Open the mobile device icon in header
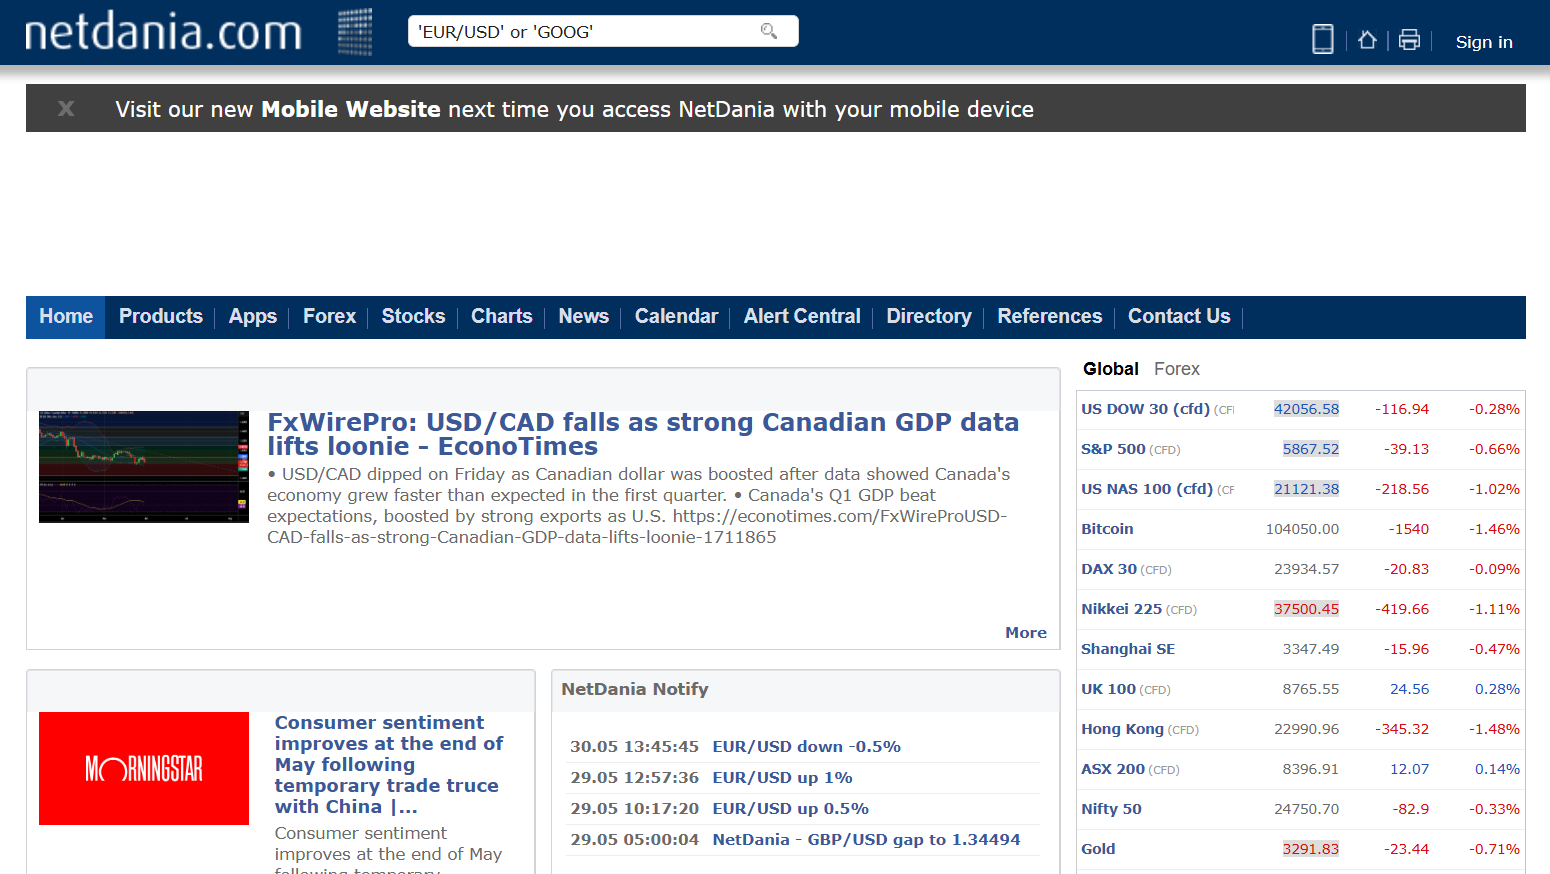 coord(1323,39)
